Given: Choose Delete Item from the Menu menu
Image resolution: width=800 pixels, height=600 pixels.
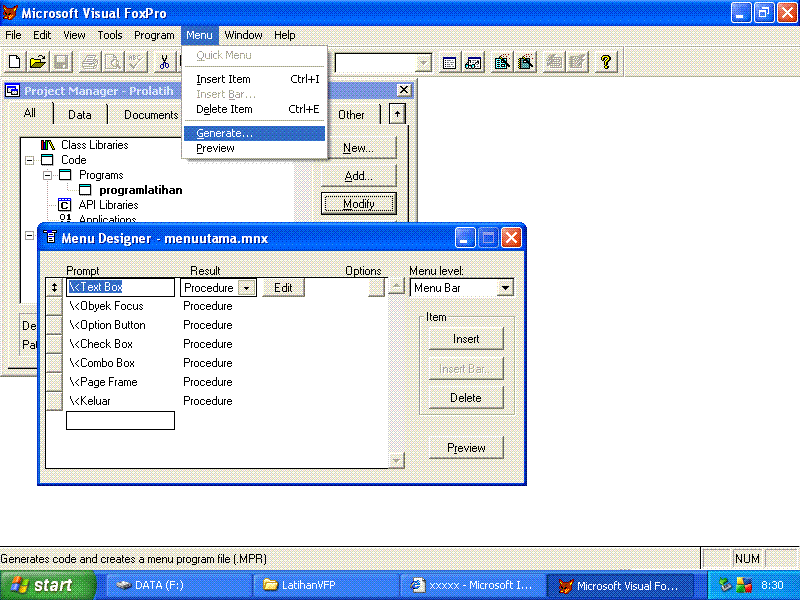Looking at the screenshot, I should [x=254, y=109].
